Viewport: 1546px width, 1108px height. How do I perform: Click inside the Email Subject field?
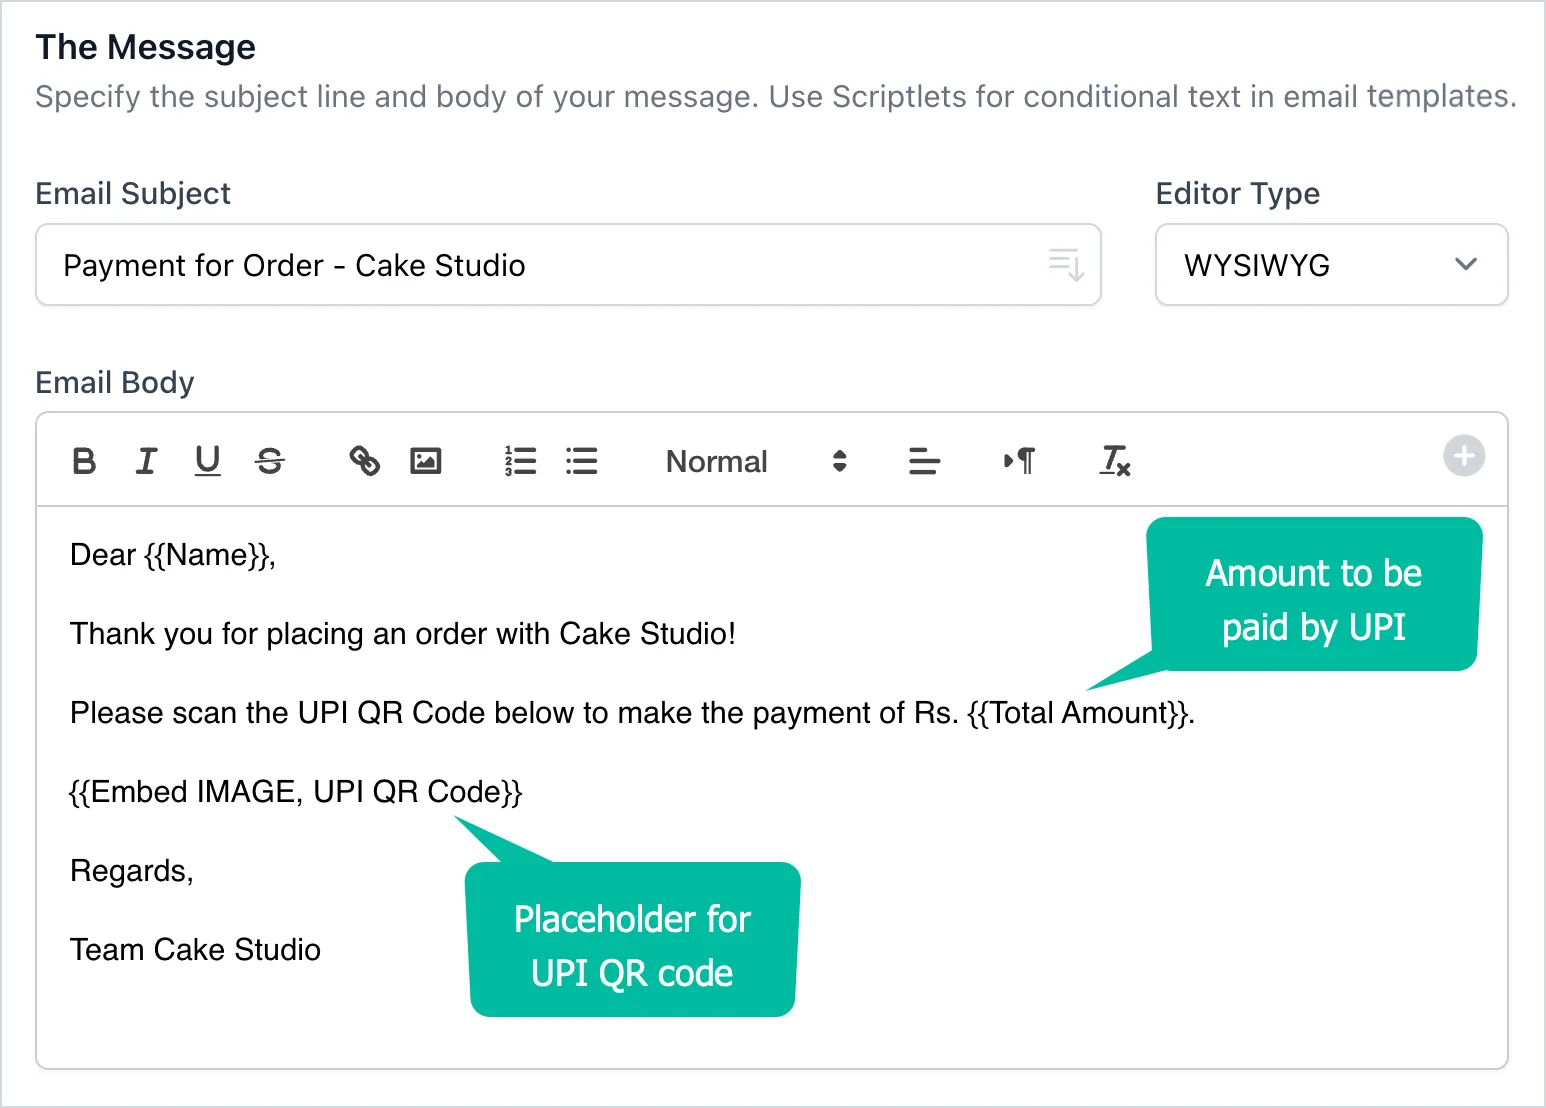coord(500,265)
